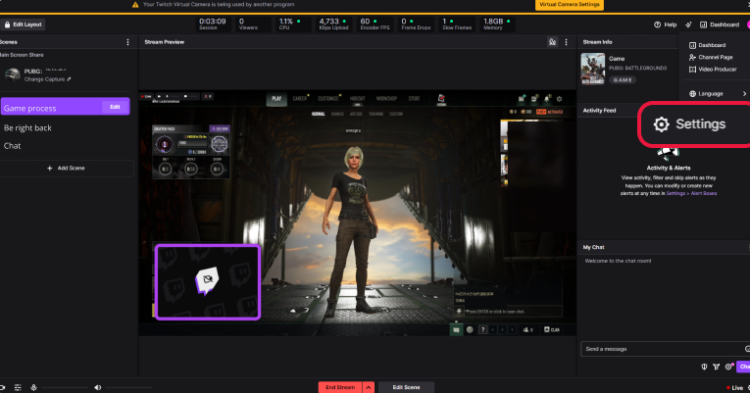Click the sparkle icon next to Help

[688, 24]
